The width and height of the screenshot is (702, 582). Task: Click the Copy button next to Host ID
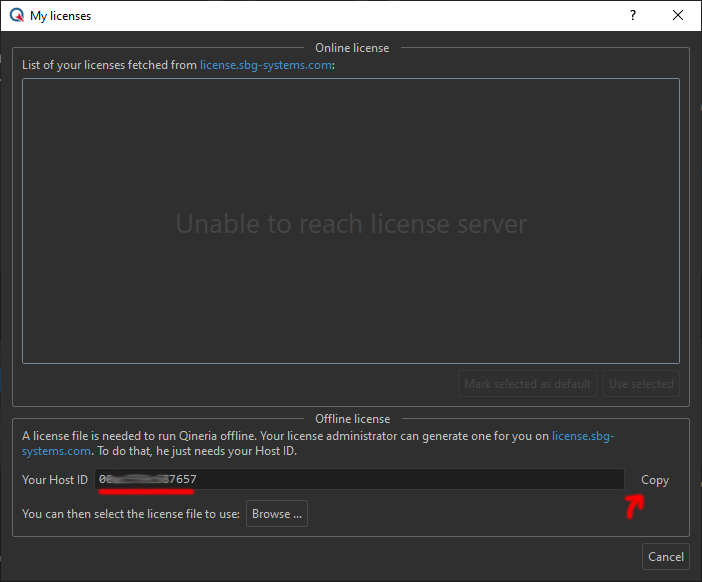[x=655, y=480]
